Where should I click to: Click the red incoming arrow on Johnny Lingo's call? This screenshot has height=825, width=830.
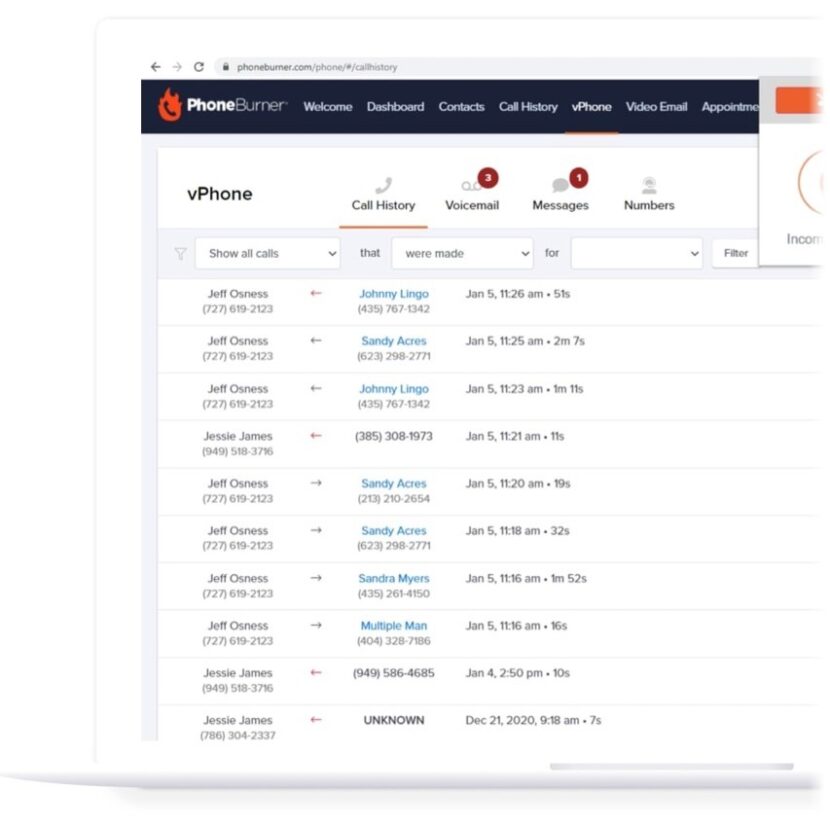coord(315,294)
